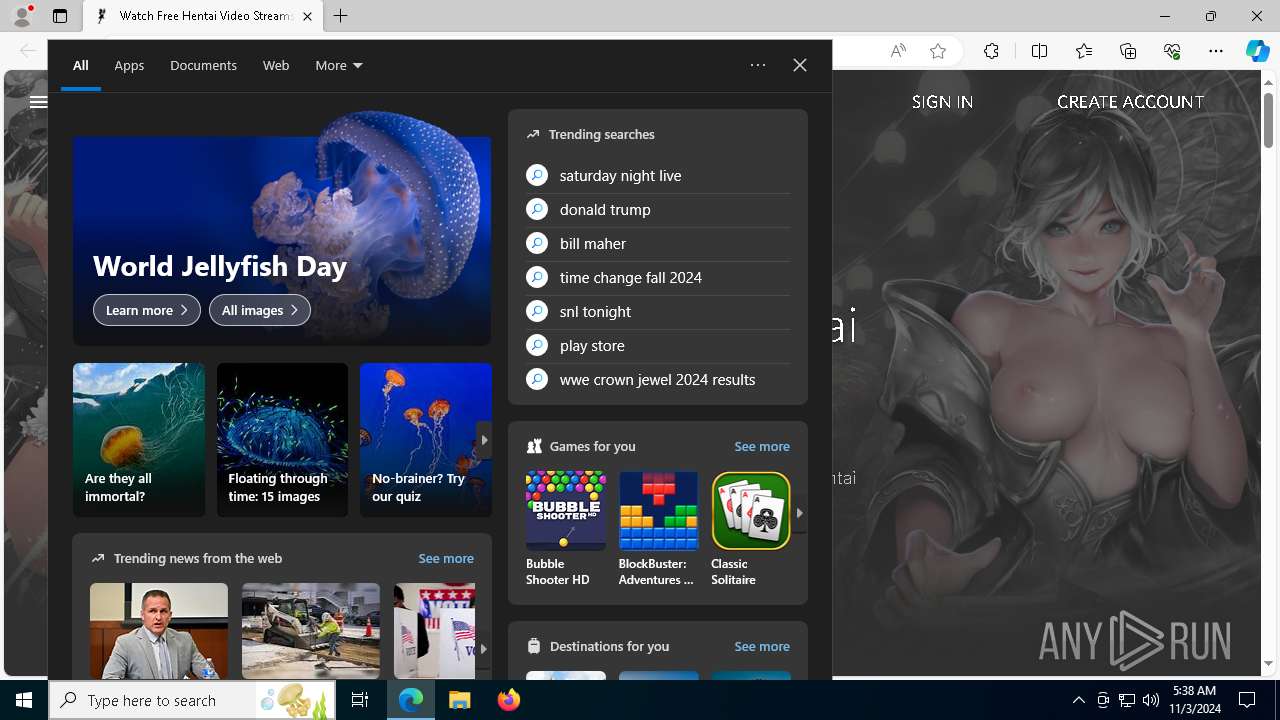Show more games with the right arrow
The height and width of the screenshot is (720, 1280).
[x=799, y=512]
